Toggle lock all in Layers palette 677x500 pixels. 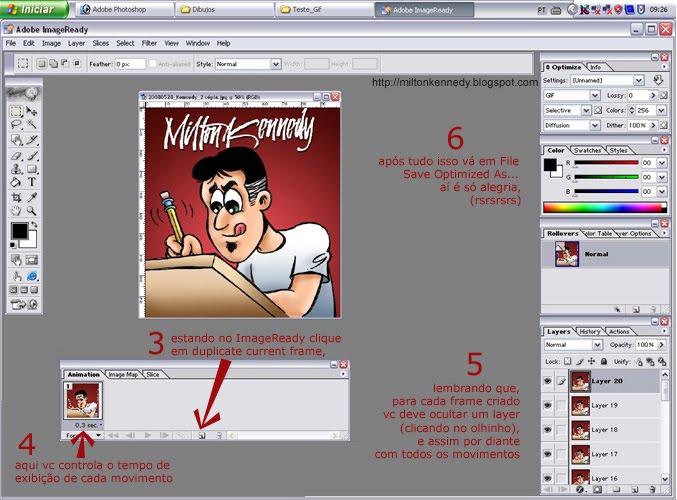(x=604, y=361)
